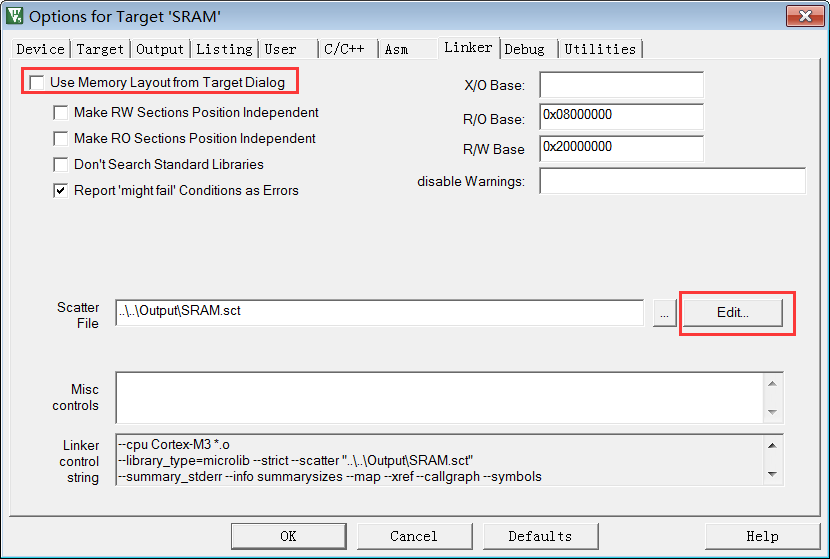The height and width of the screenshot is (559, 830).
Task: Click Edit... to open scatter file
Action: (x=733, y=313)
